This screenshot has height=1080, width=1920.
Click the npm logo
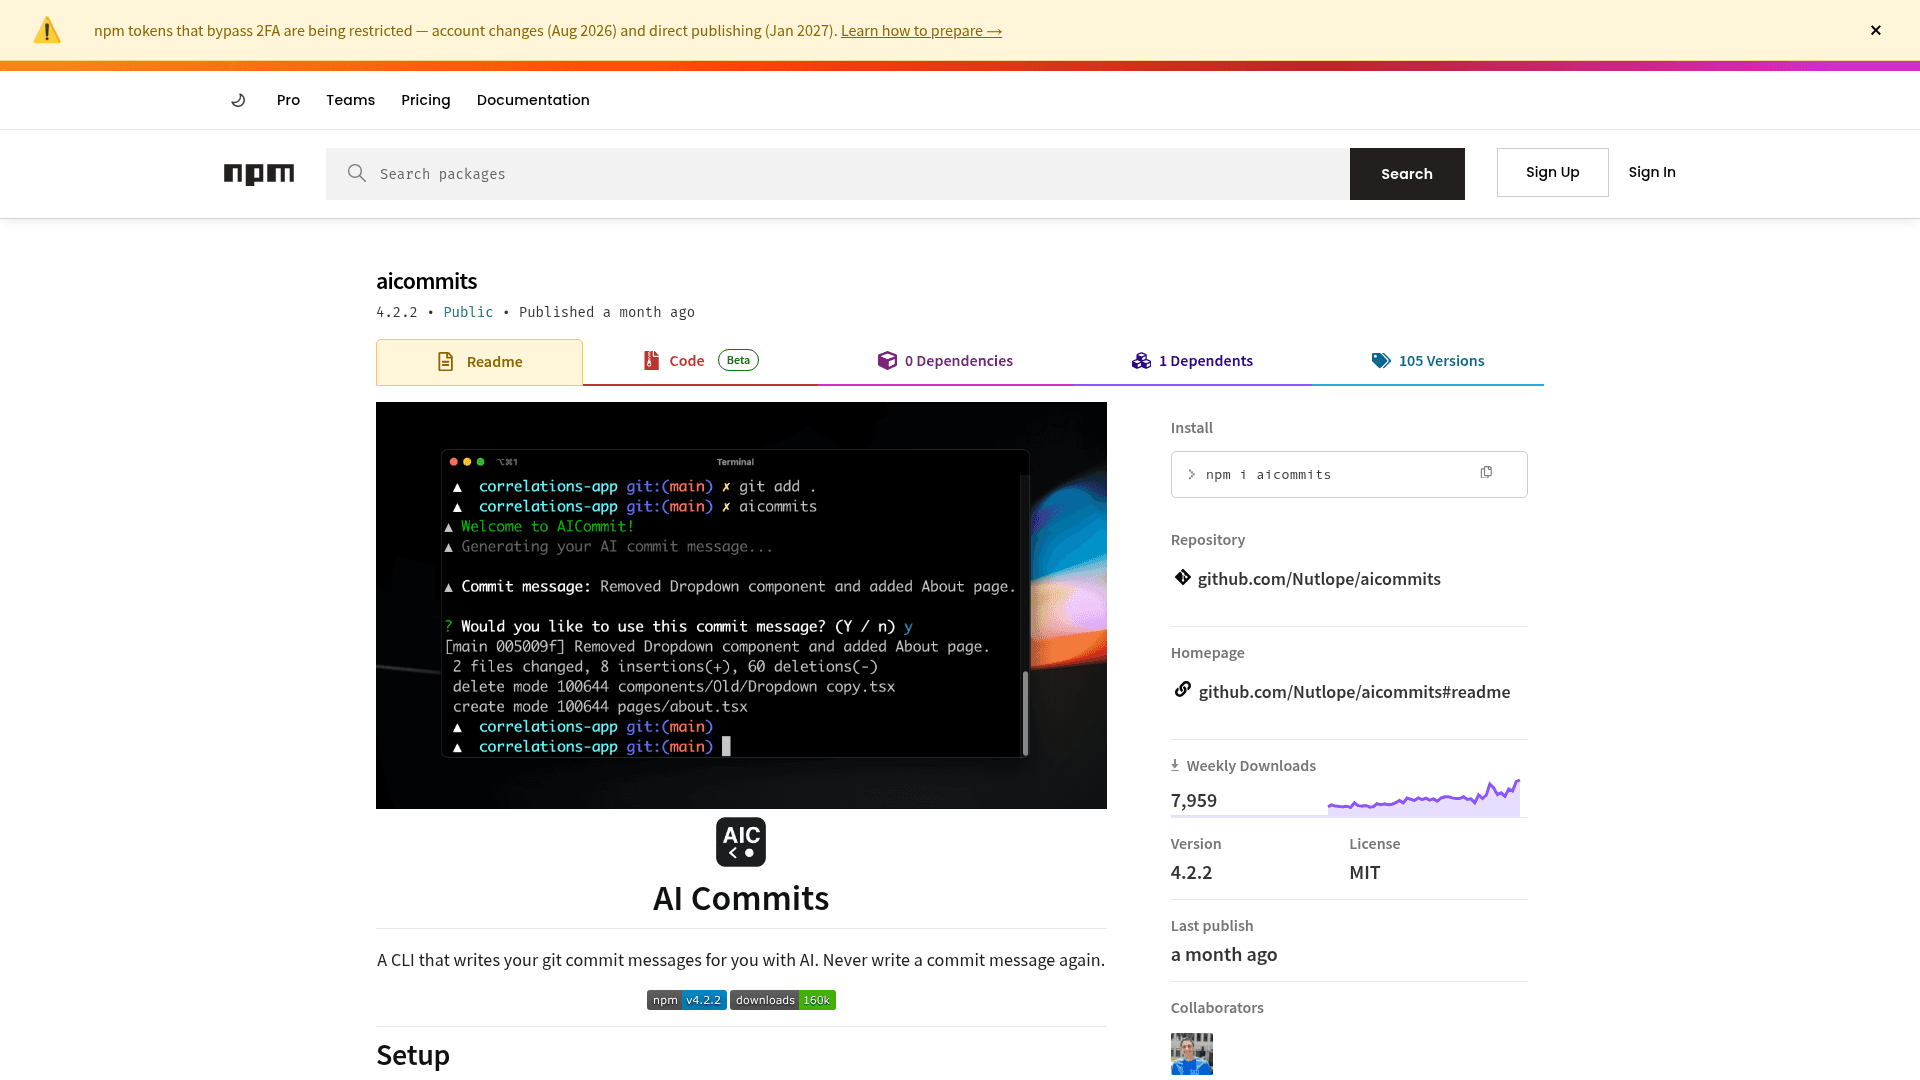pos(259,174)
